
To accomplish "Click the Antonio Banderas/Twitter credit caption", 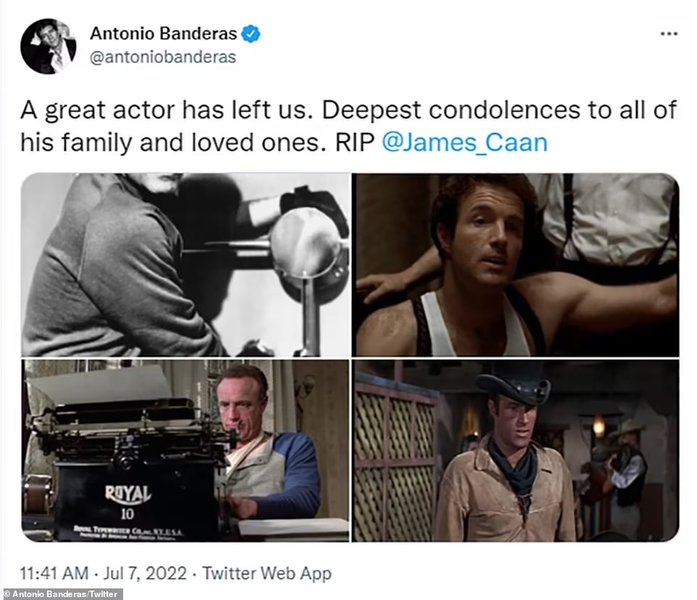I will 62,594.
